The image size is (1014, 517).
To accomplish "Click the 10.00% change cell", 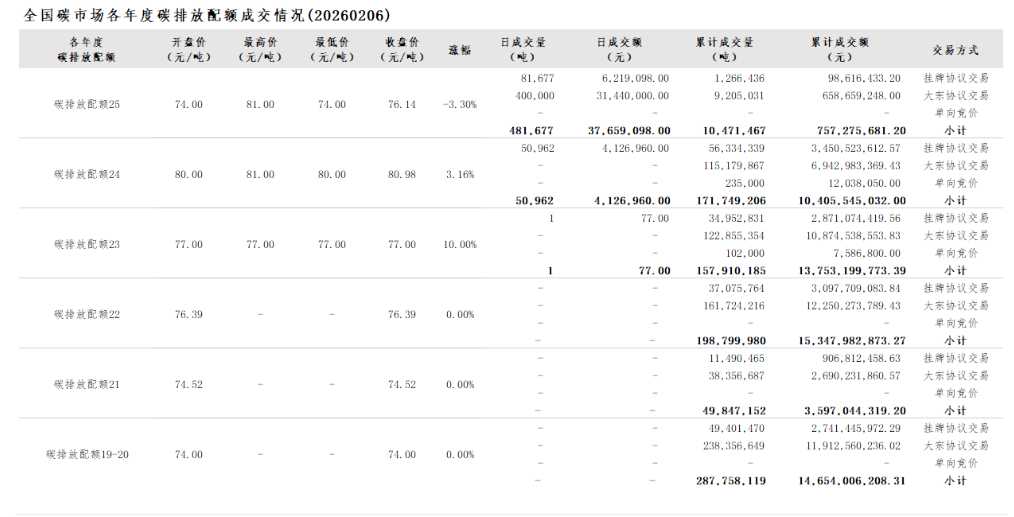I will tap(460, 244).
